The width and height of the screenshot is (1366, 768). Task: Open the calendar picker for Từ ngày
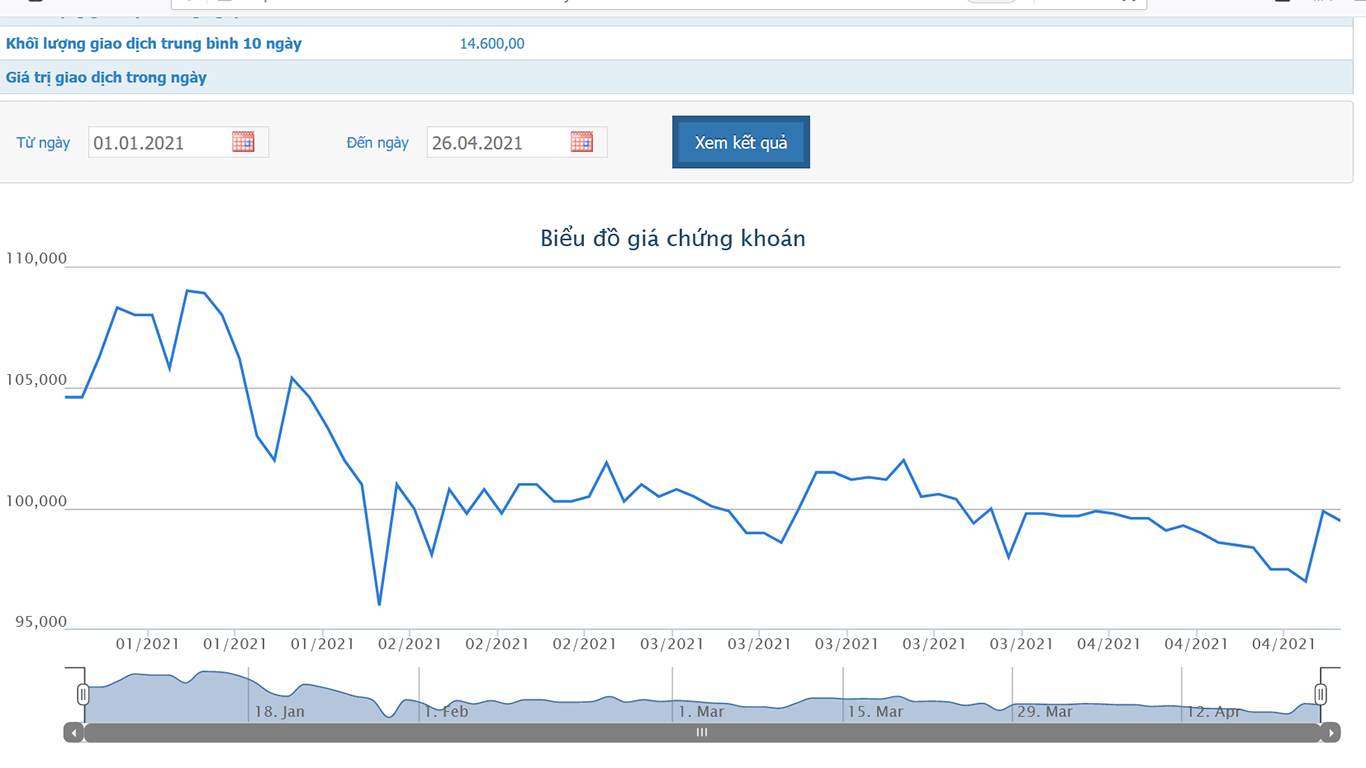243,142
